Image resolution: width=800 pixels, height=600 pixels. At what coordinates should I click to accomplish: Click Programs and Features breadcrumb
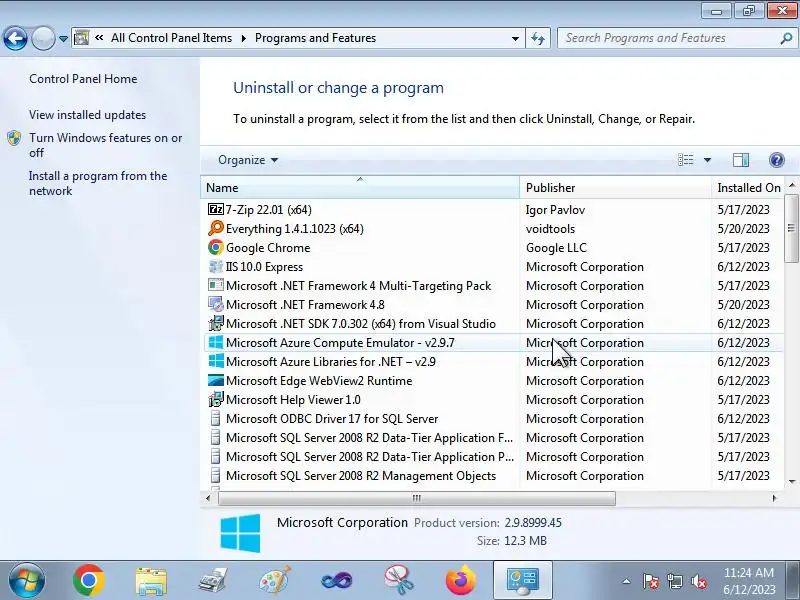[x=315, y=38]
